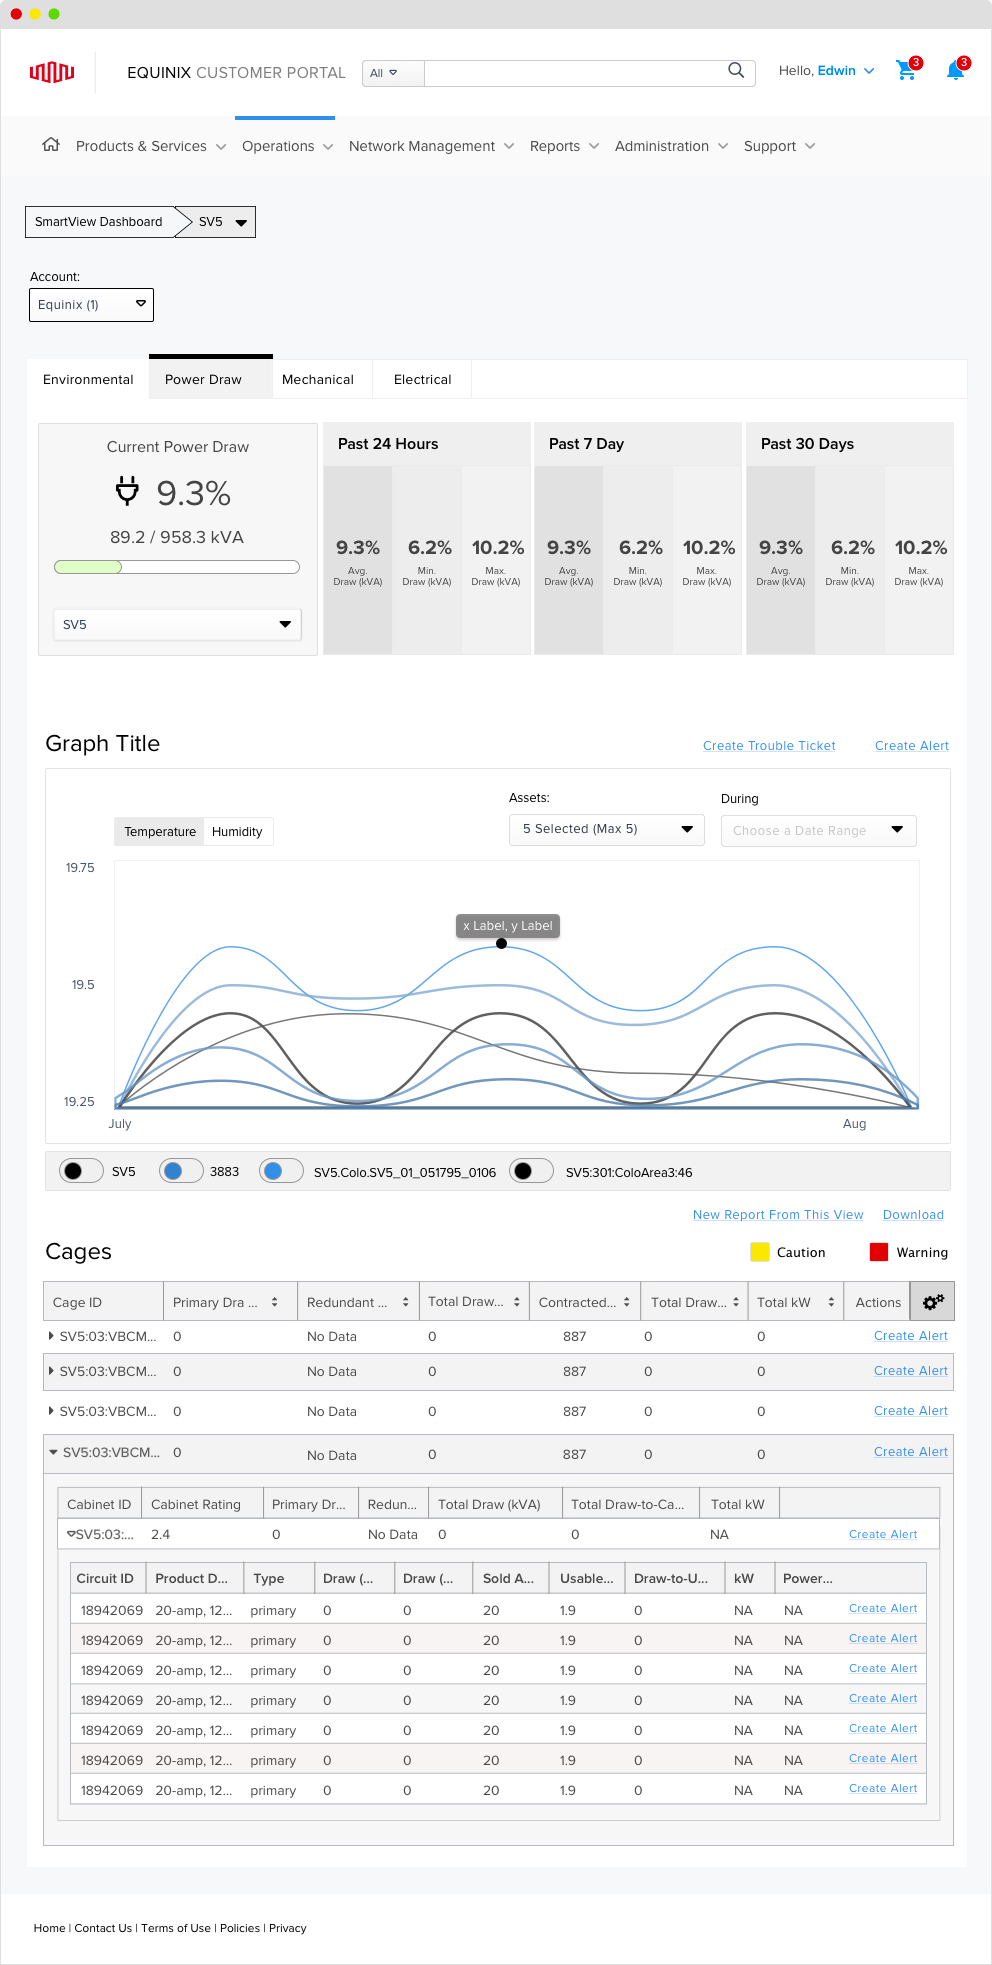Click Create Alert link above graph

[x=912, y=746]
